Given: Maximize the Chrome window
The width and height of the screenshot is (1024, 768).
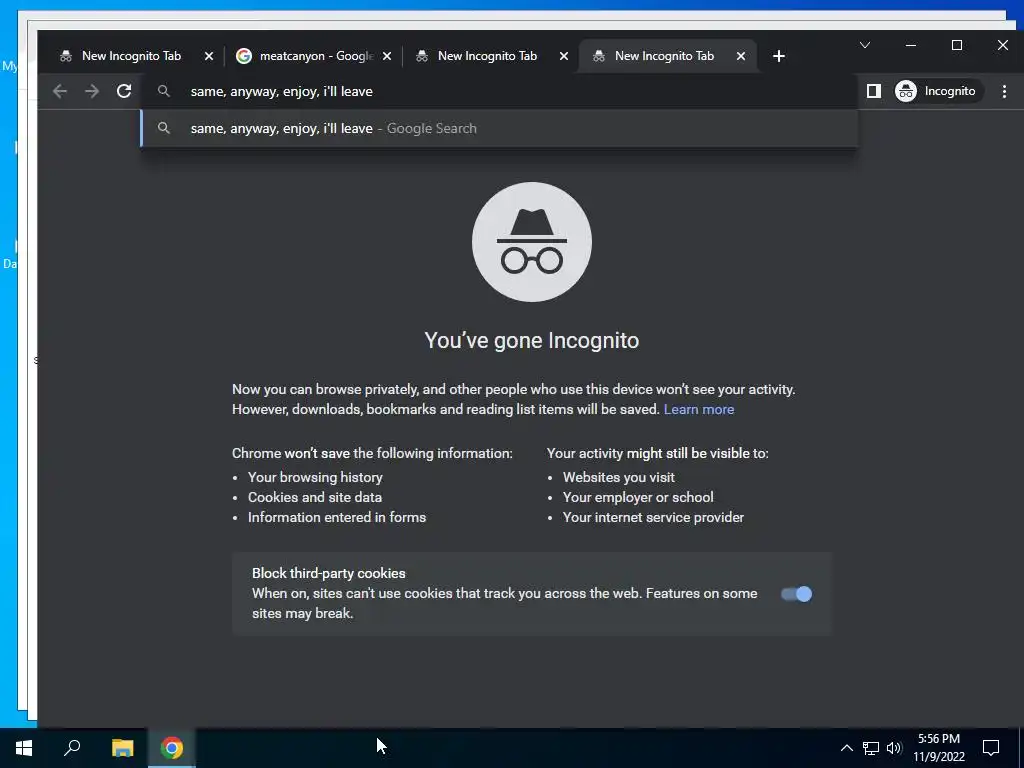Looking at the screenshot, I should pyautogui.click(x=957, y=45).
